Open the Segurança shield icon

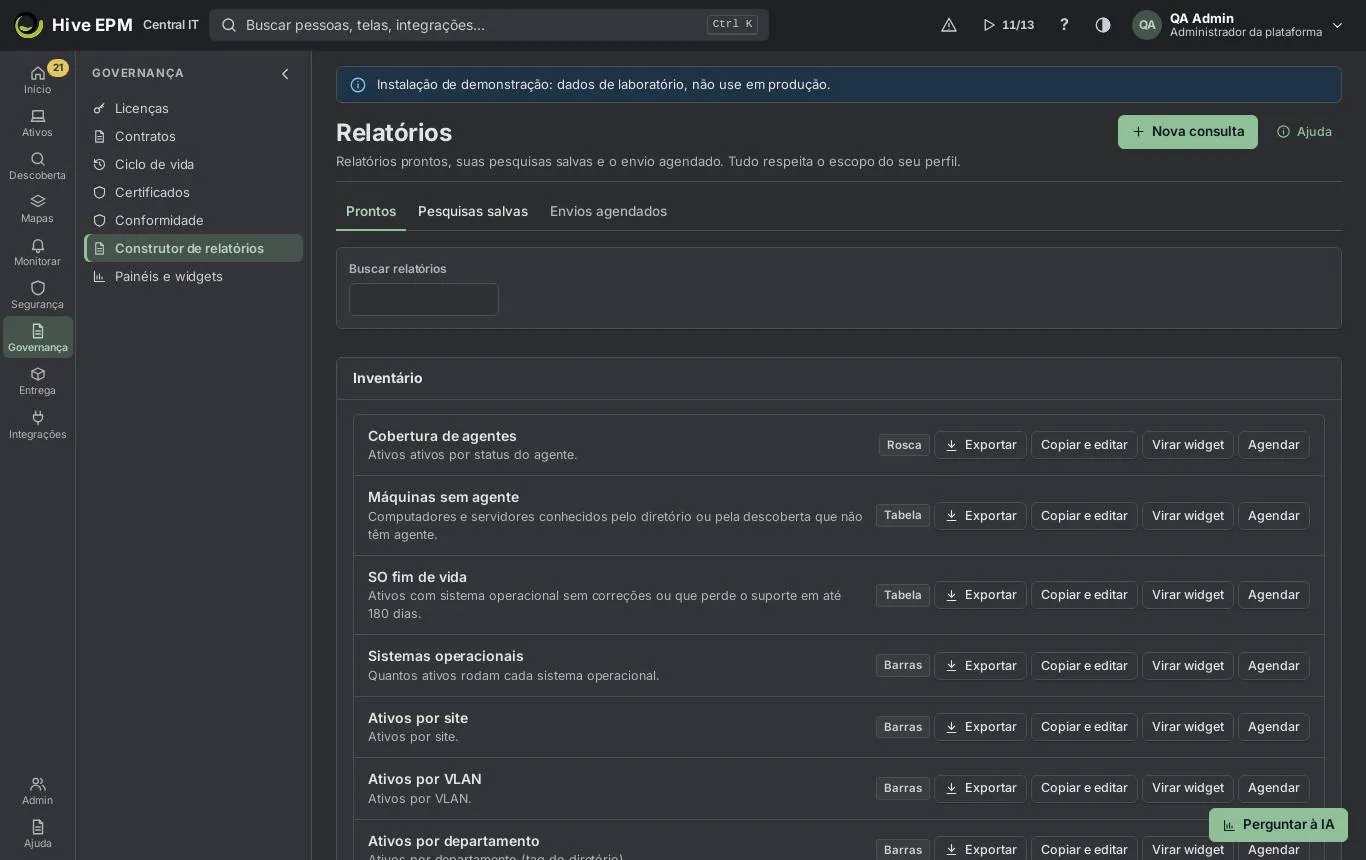[37, 295]
